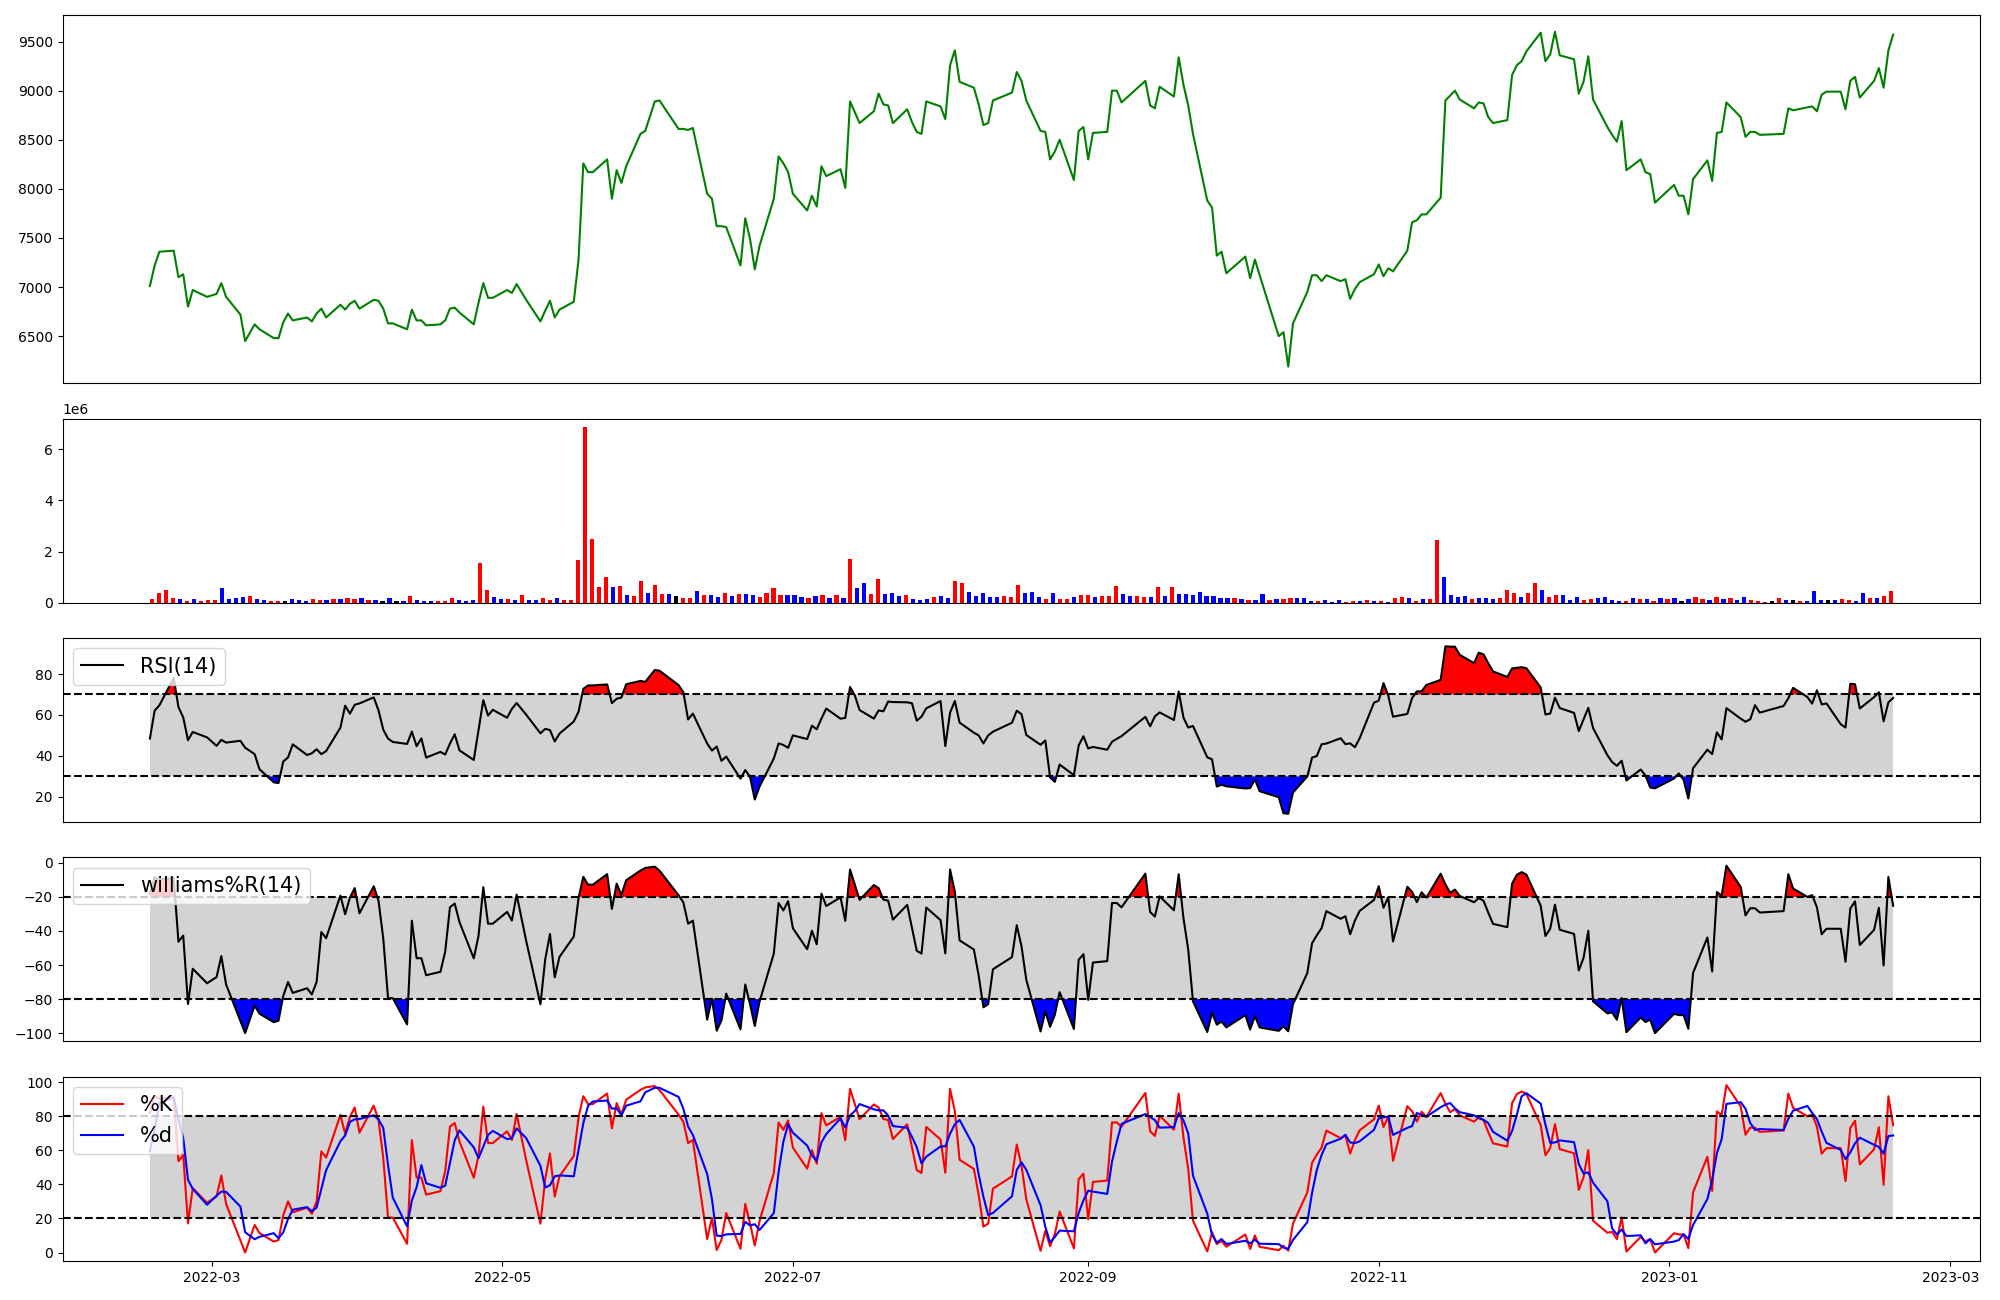Viewport: 2000px width, 1300px height.
Task: Click the 2022-09 x-axis tick label
Action: 1087,1277
